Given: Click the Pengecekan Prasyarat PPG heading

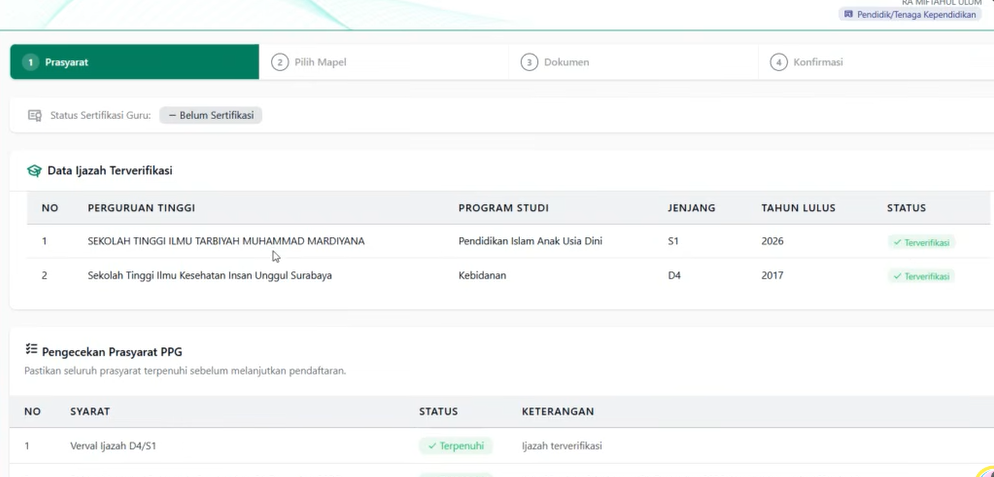Looking at the screenshot, I should (112, 351).
